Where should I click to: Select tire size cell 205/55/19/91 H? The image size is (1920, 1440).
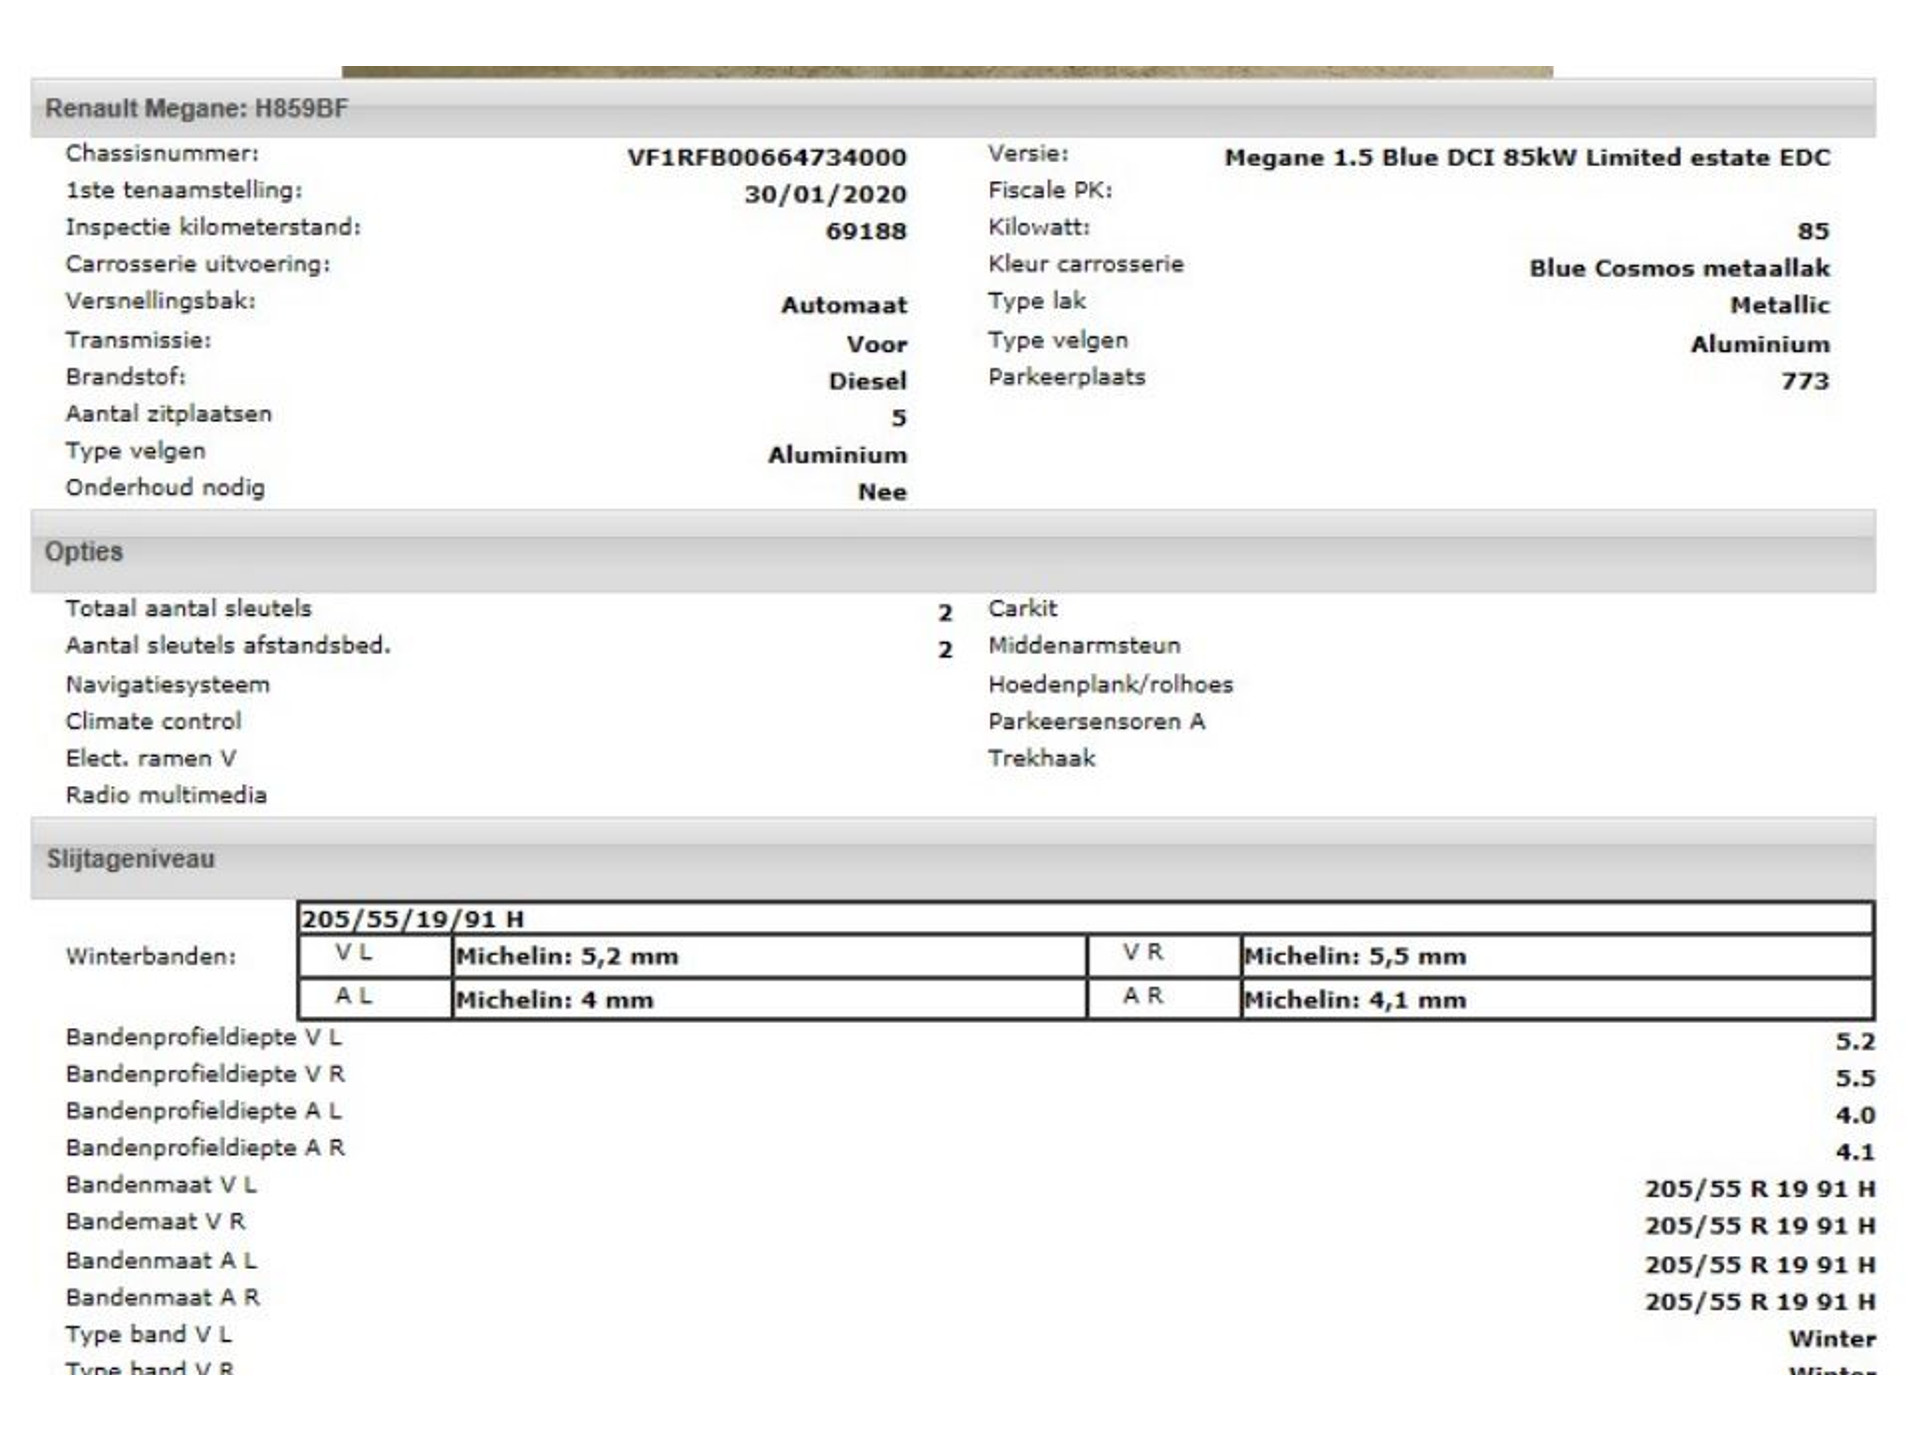tap(1086, 919)
